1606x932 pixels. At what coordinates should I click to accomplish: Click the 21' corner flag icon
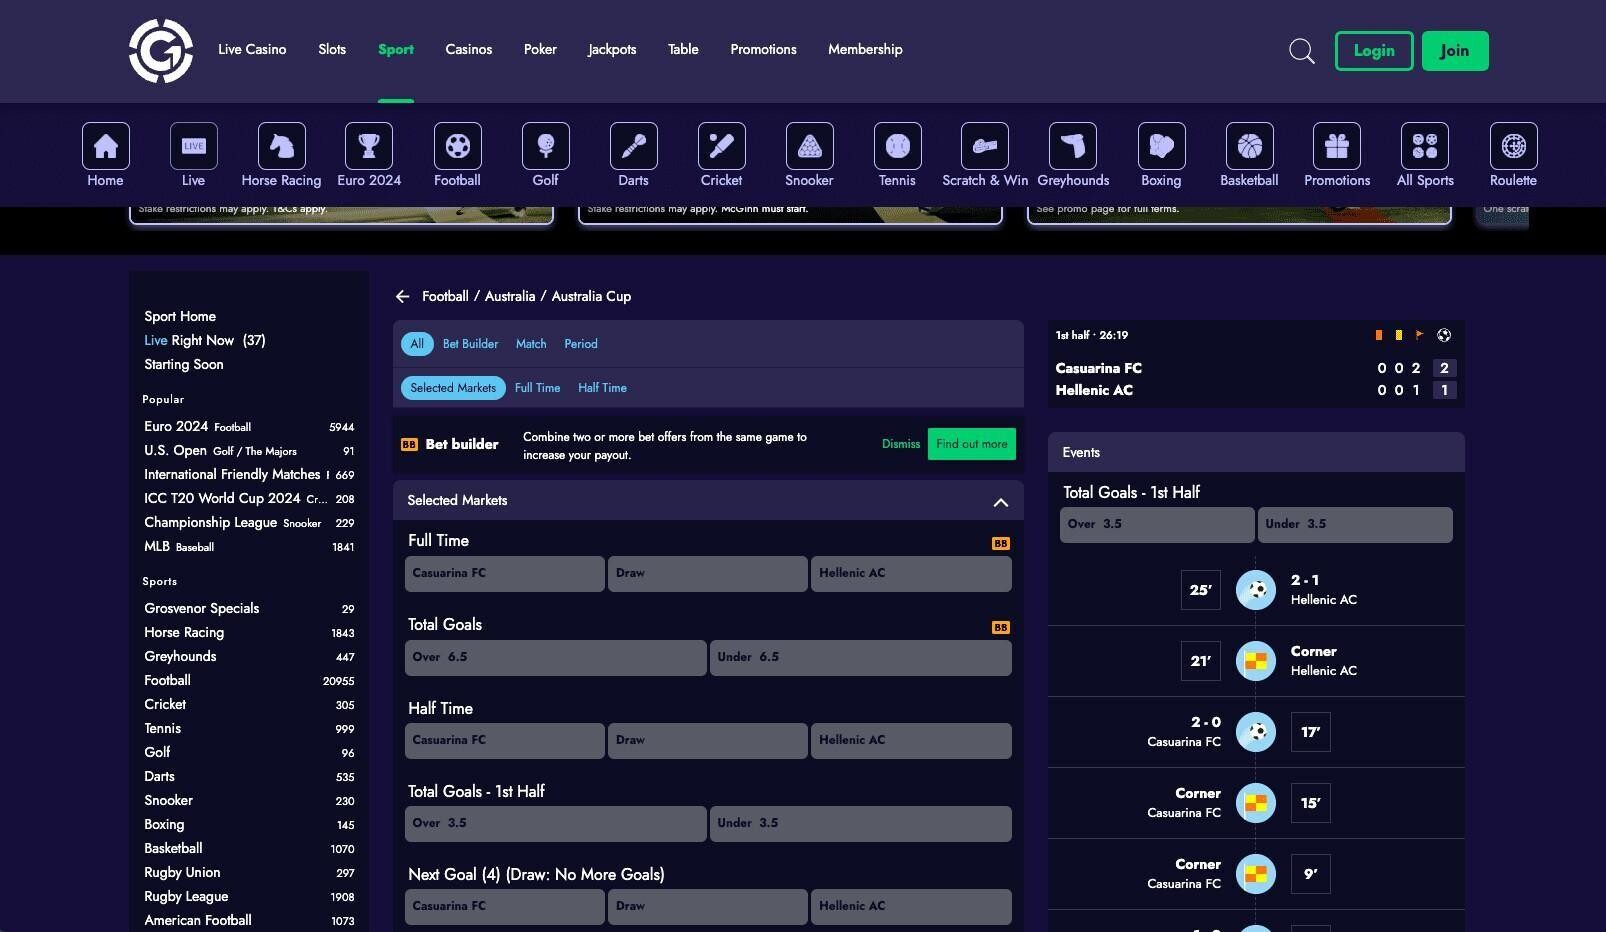tap(1256, 661)
